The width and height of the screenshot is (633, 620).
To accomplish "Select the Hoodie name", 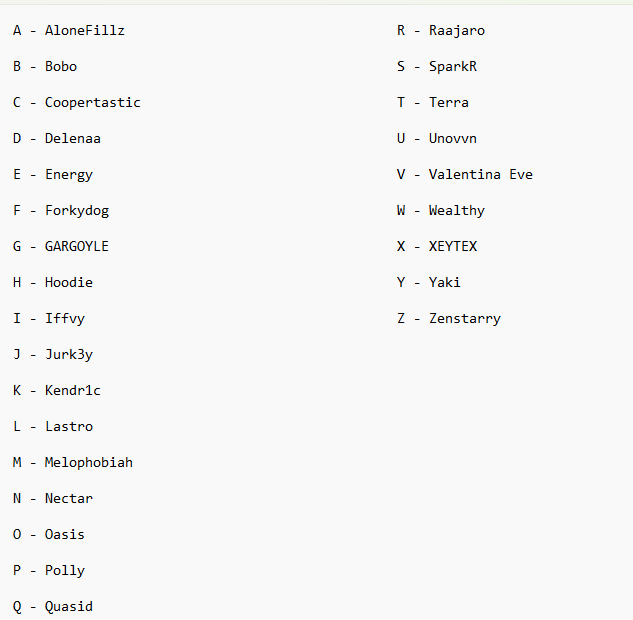I will [69, 282].
